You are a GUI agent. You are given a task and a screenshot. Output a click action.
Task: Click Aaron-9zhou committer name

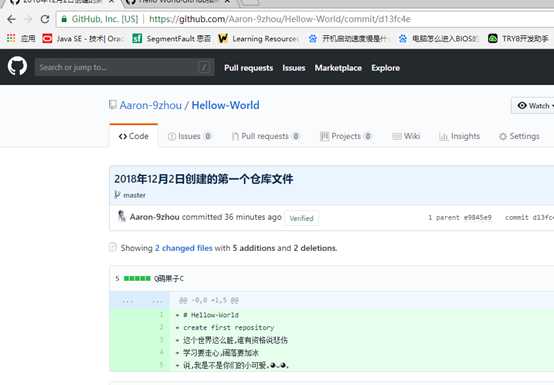154,217
